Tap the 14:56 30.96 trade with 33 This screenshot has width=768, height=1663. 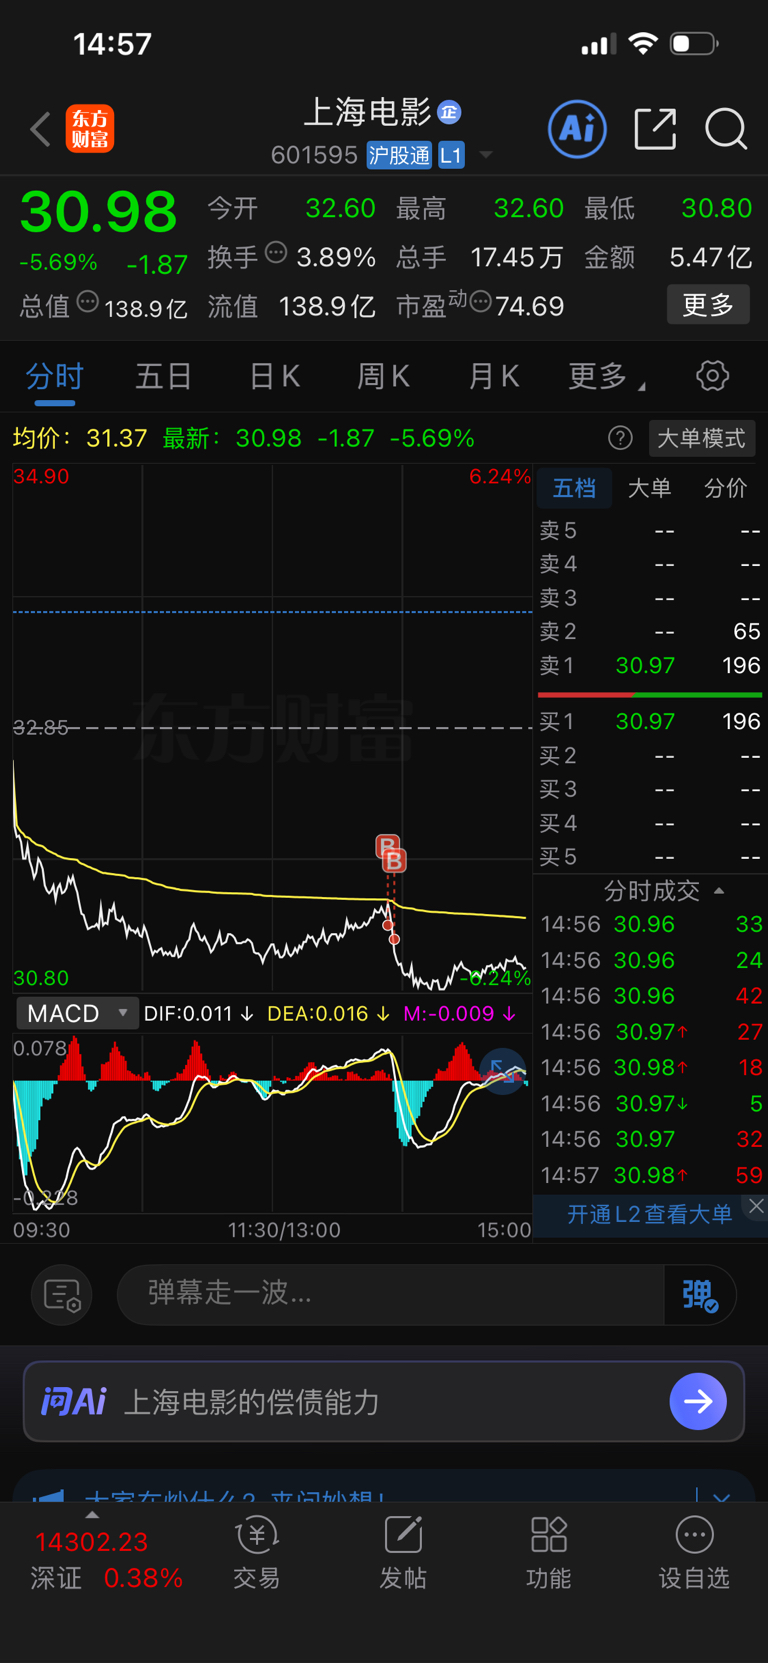(x=651, y=924)
